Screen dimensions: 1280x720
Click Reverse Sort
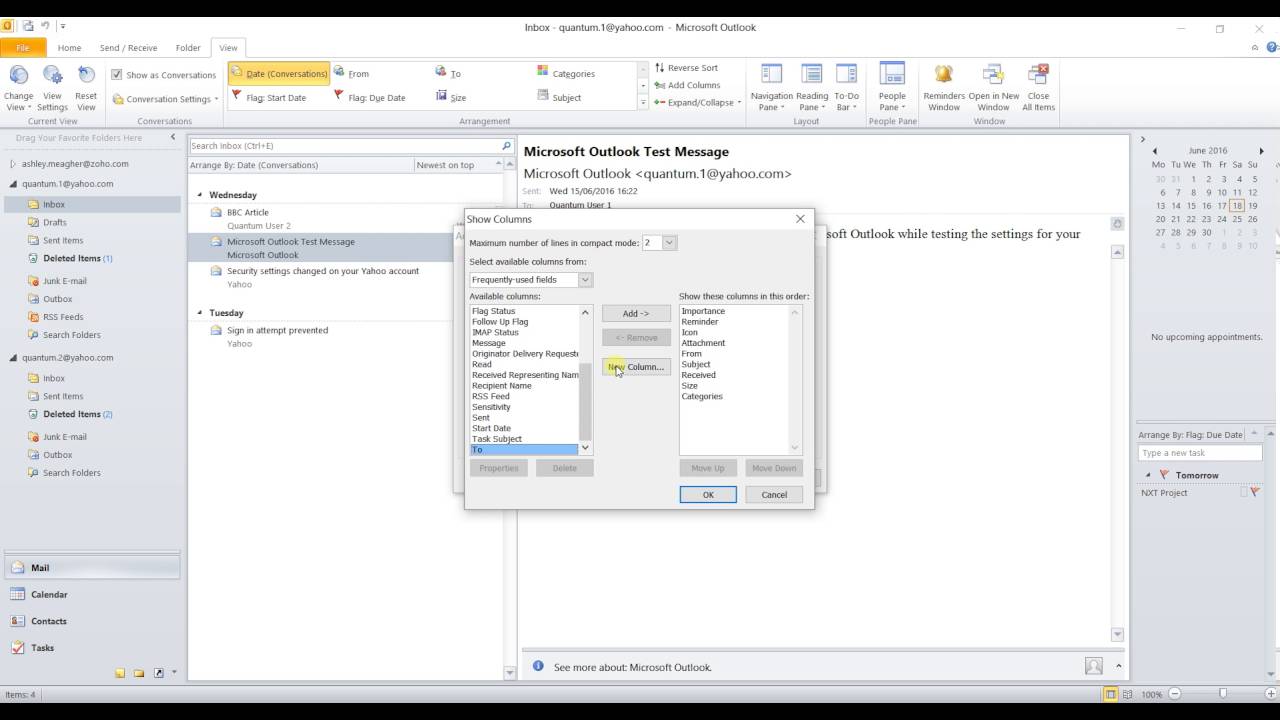pos(687,68)
